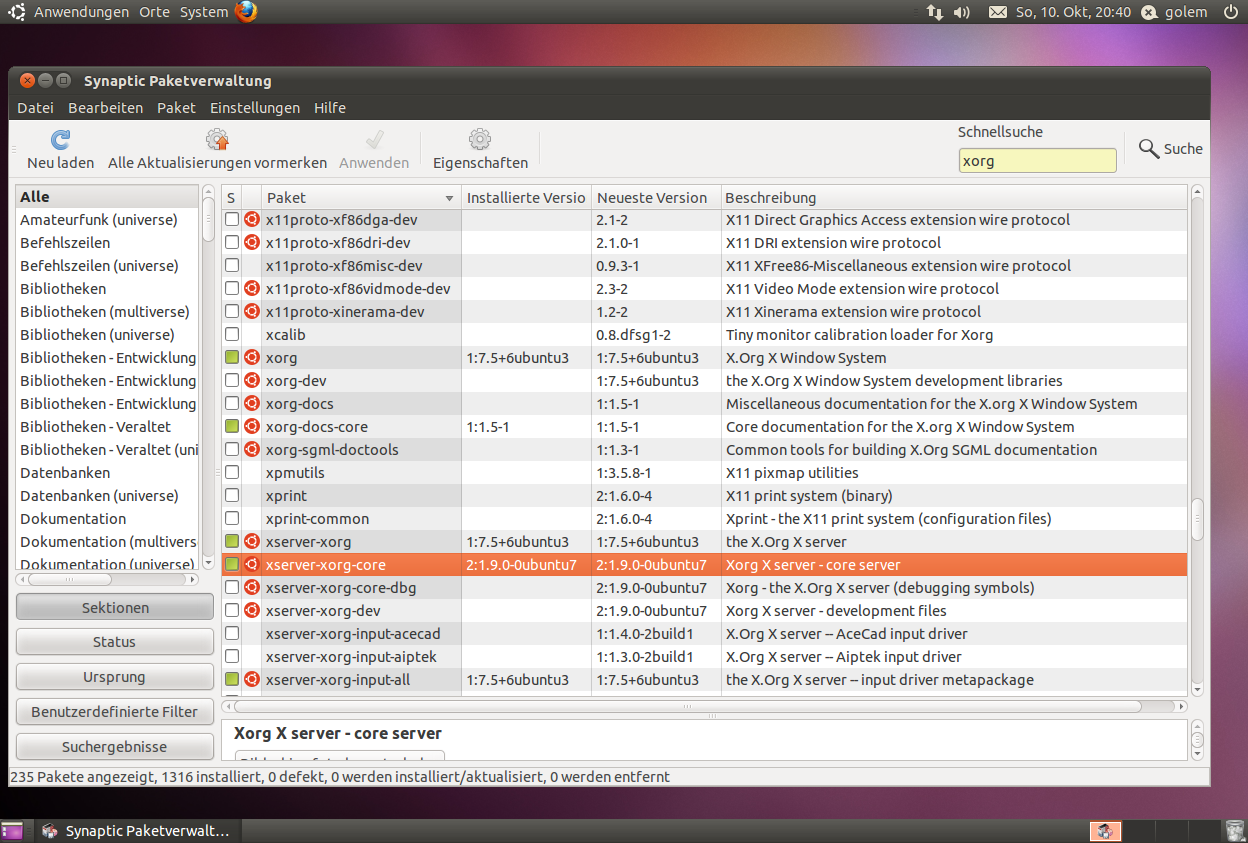This screenshot has height=843, width=1248.
Task: Open the Datei menu
Action: (x=35, y=108)
